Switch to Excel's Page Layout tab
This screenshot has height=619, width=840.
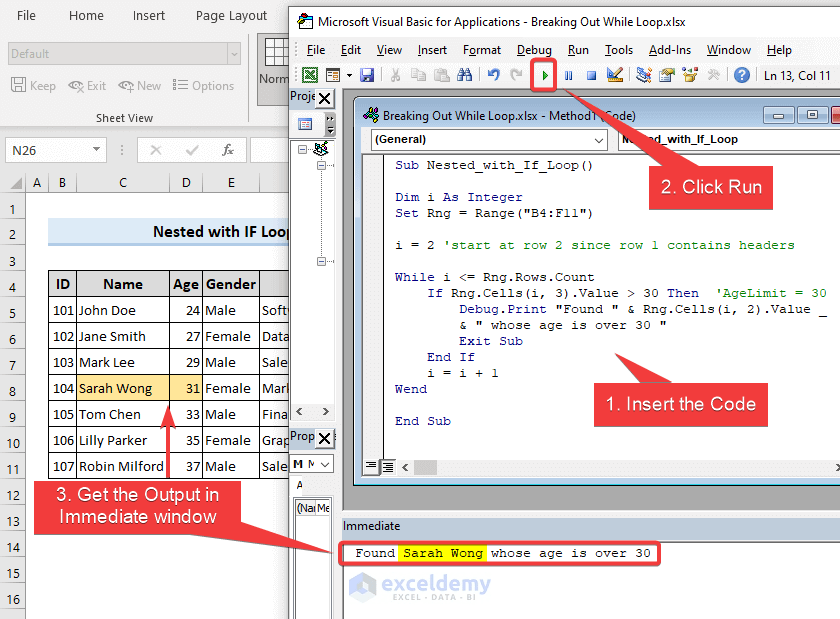click(x=231, y=15)
